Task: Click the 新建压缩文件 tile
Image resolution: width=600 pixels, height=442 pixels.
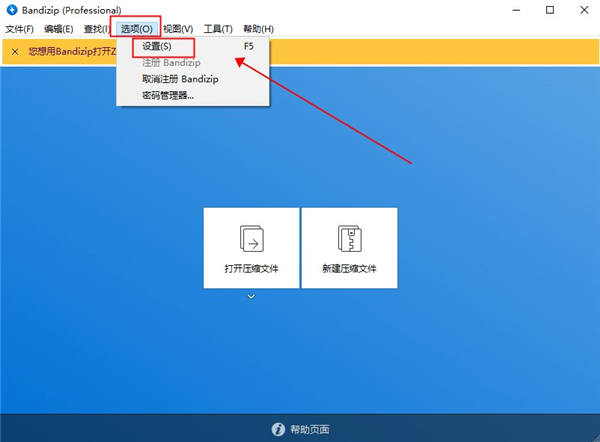Action: click(x=349, y=248)
